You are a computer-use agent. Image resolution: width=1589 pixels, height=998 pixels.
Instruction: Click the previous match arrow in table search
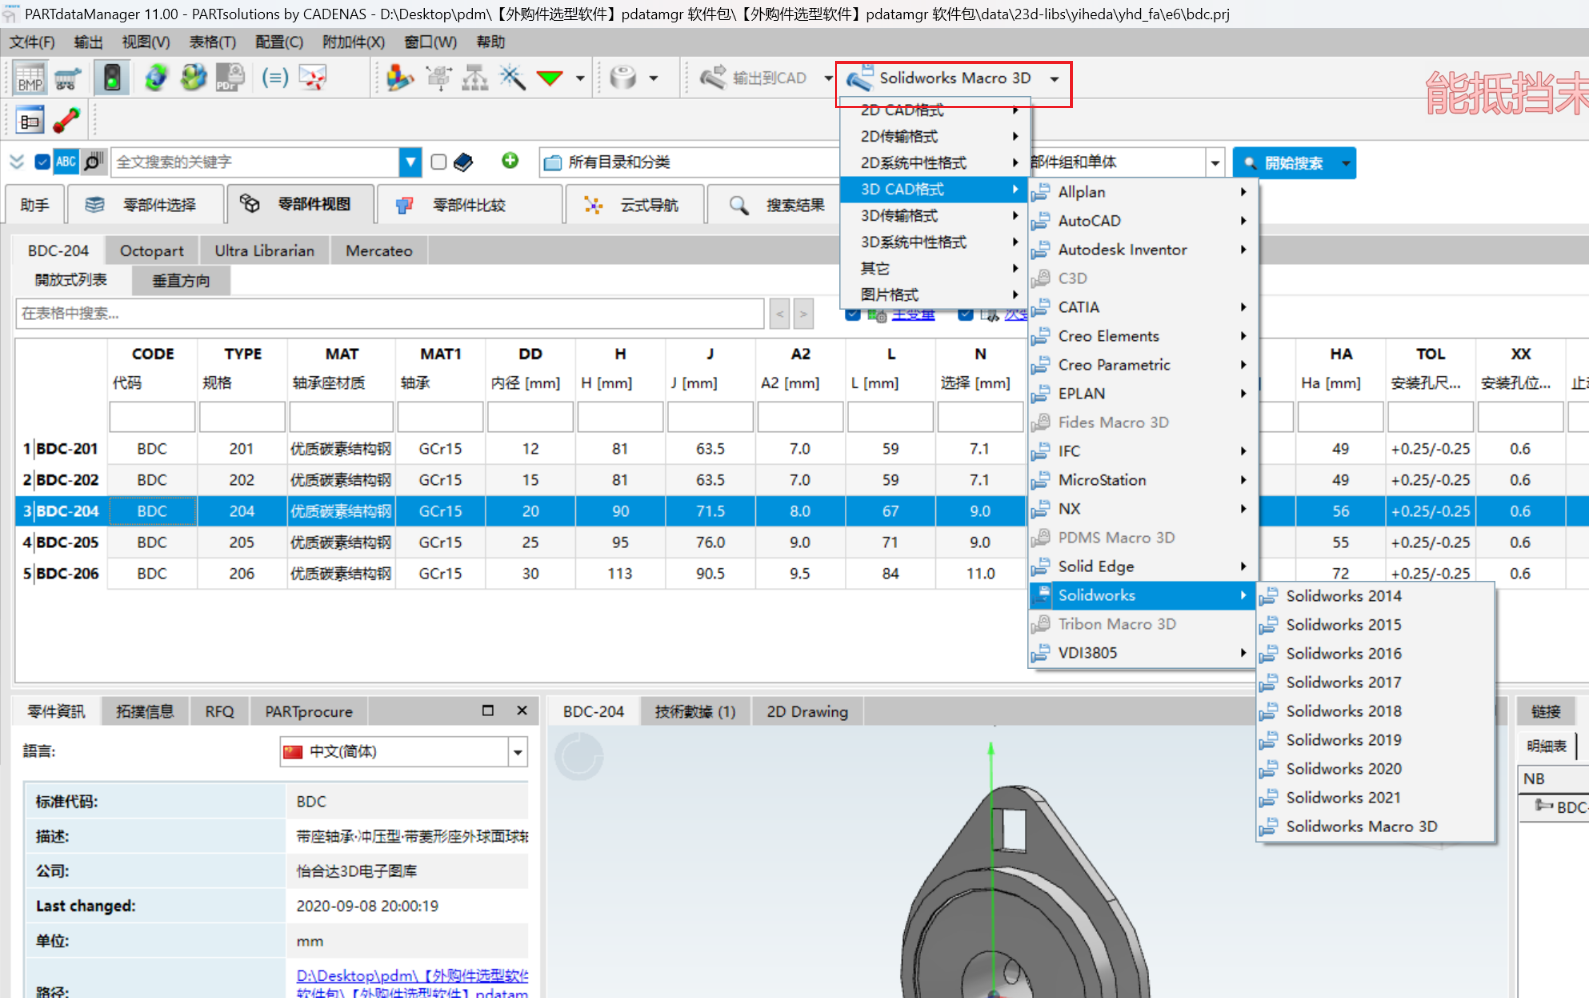[x=780, y=314]
